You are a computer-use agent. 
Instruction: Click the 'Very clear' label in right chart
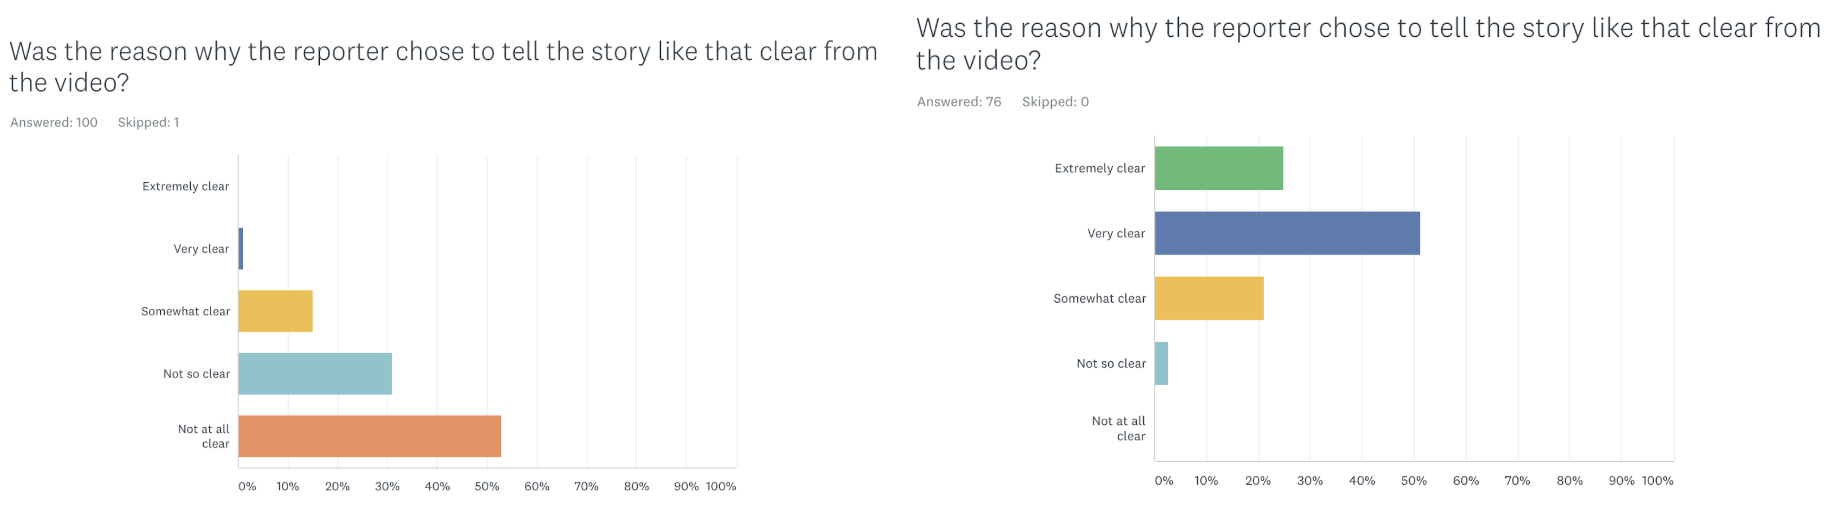point(1116,233)
